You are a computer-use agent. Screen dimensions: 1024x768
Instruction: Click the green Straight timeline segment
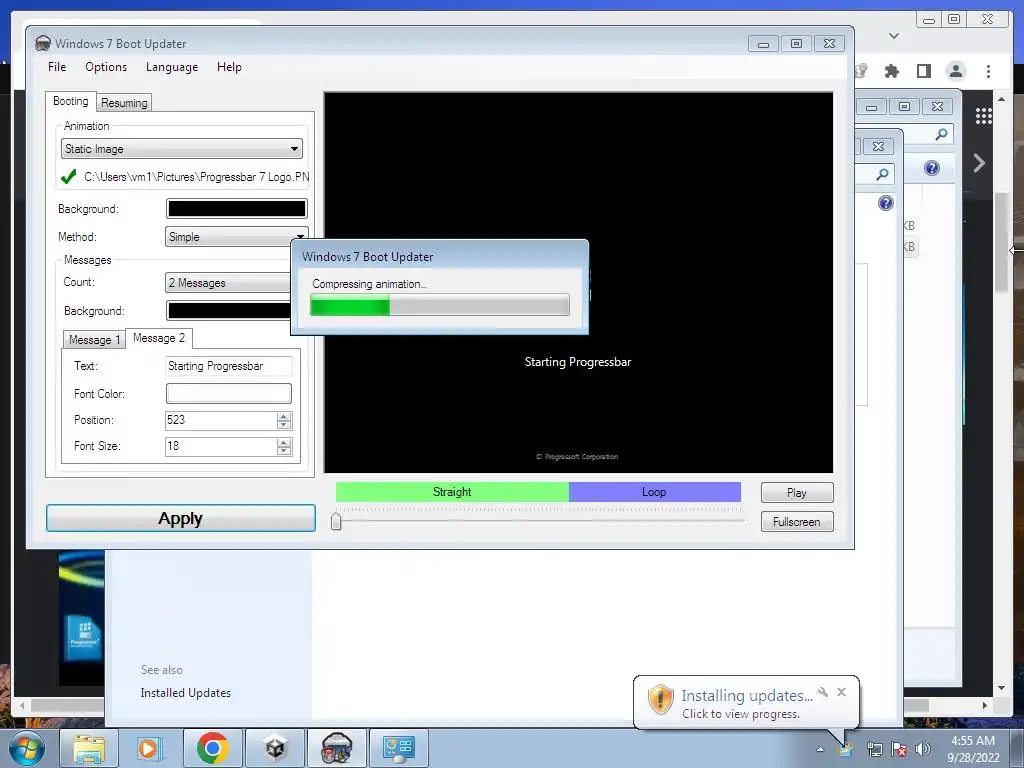coord(452,492)
